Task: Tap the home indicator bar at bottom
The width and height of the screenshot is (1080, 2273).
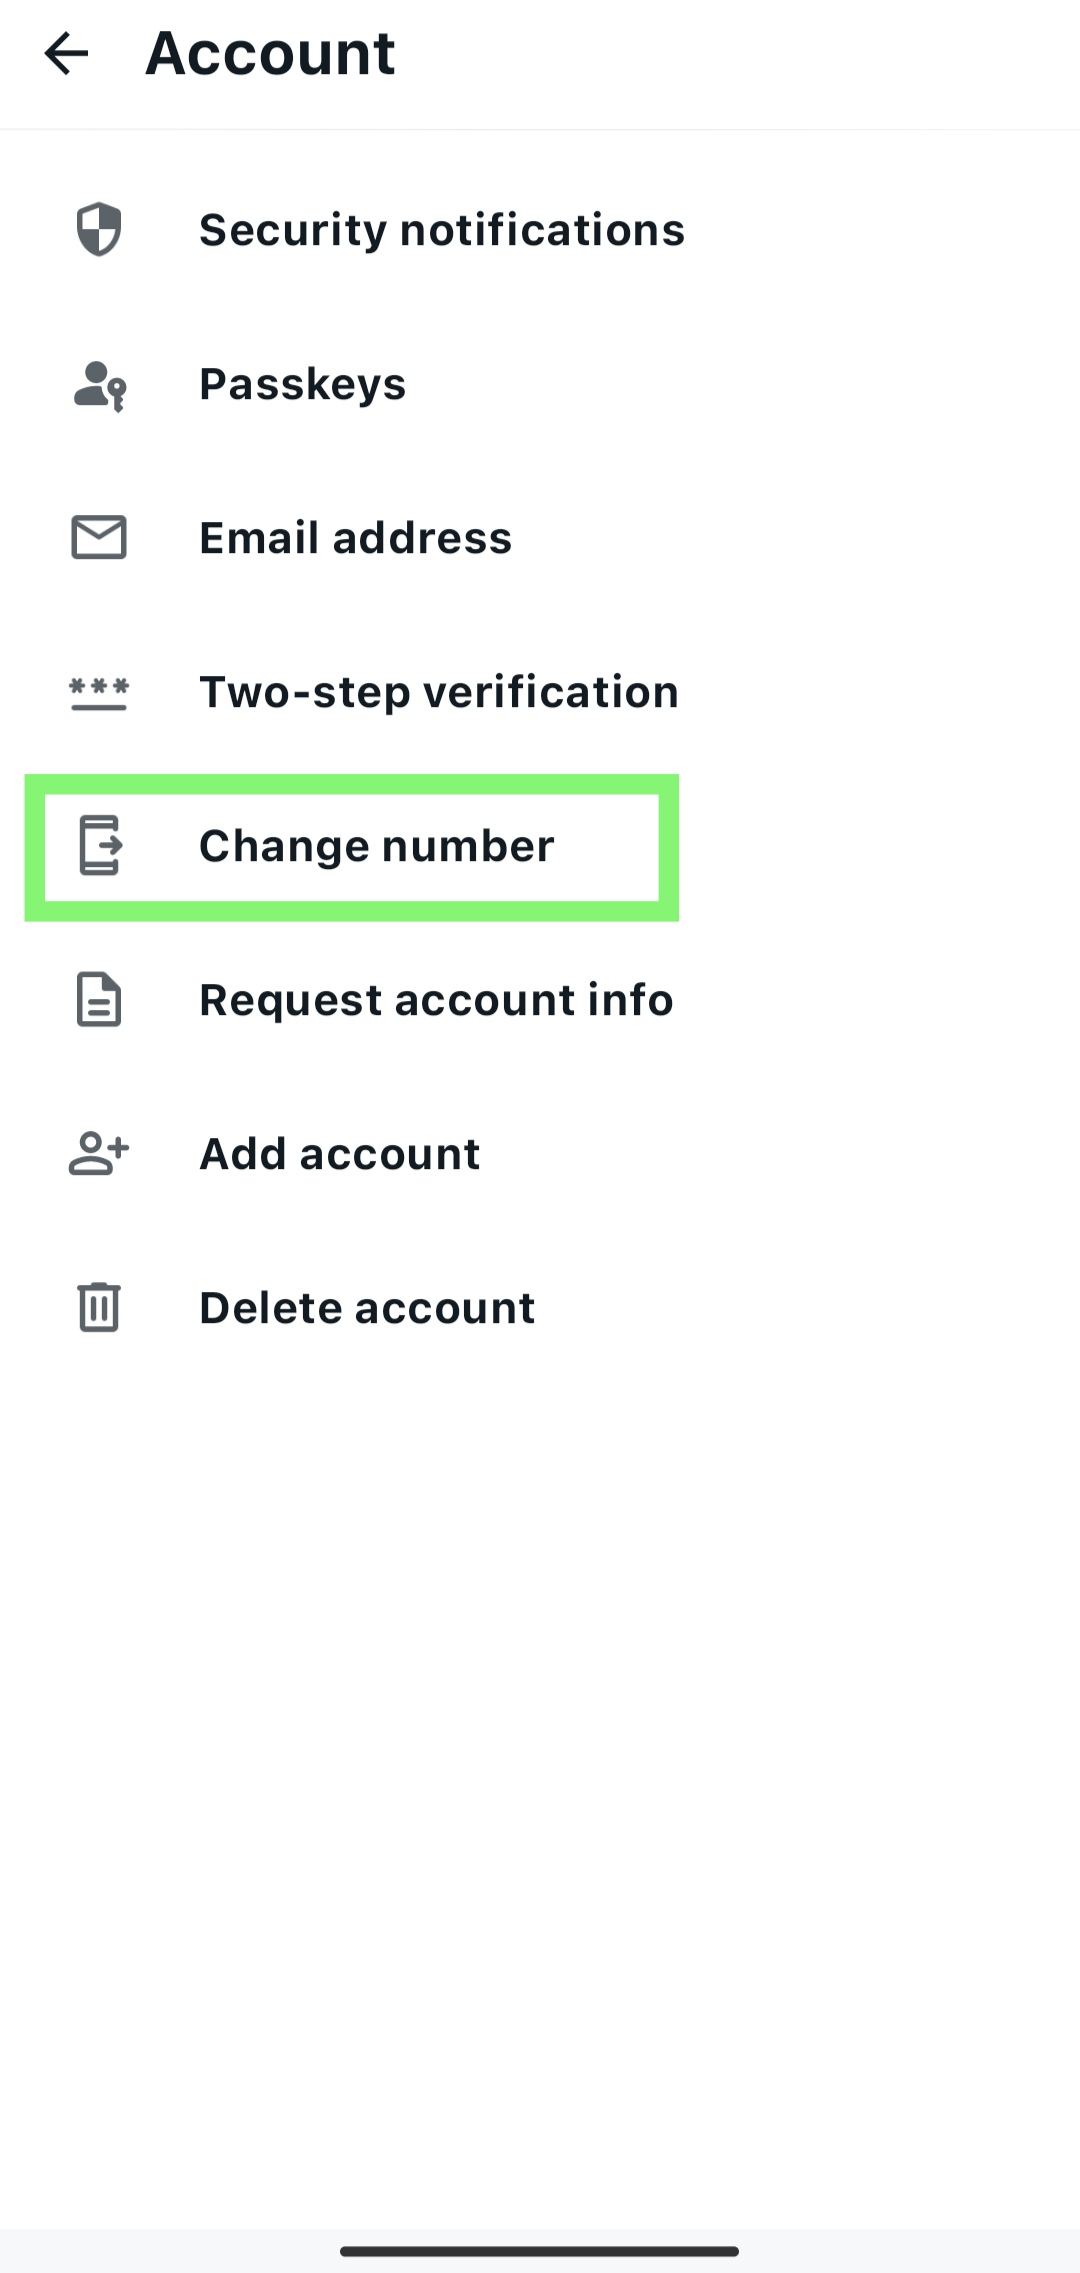Action: click(x=539, y=2251)
